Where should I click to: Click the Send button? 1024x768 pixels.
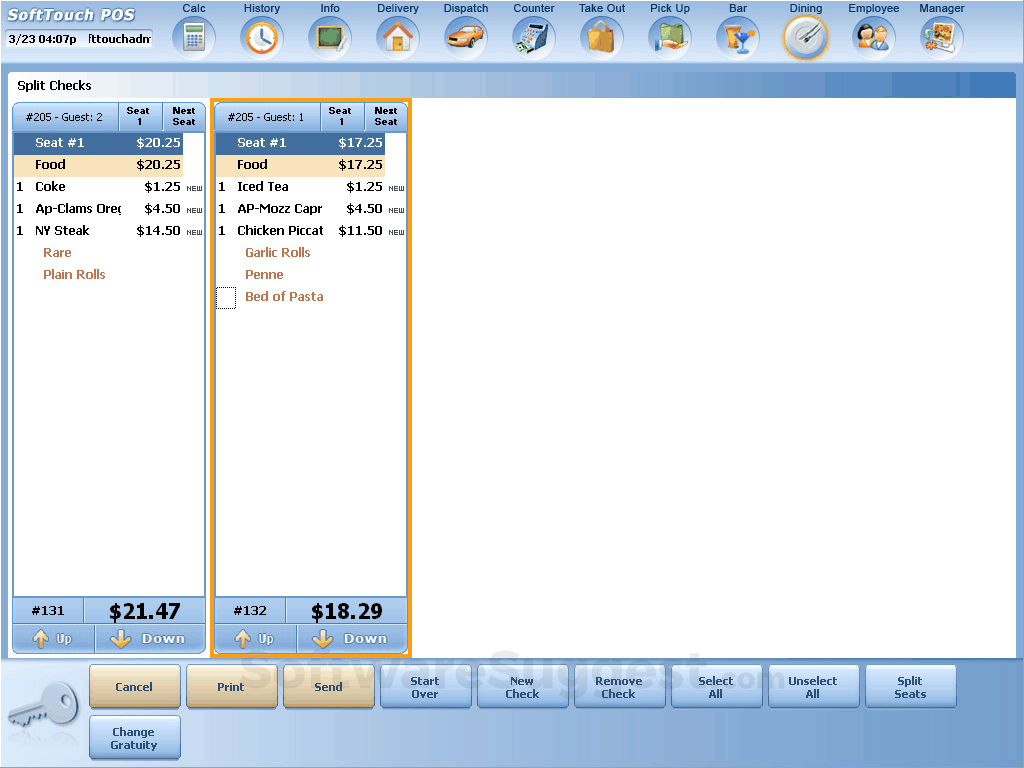tap(328, 686)
